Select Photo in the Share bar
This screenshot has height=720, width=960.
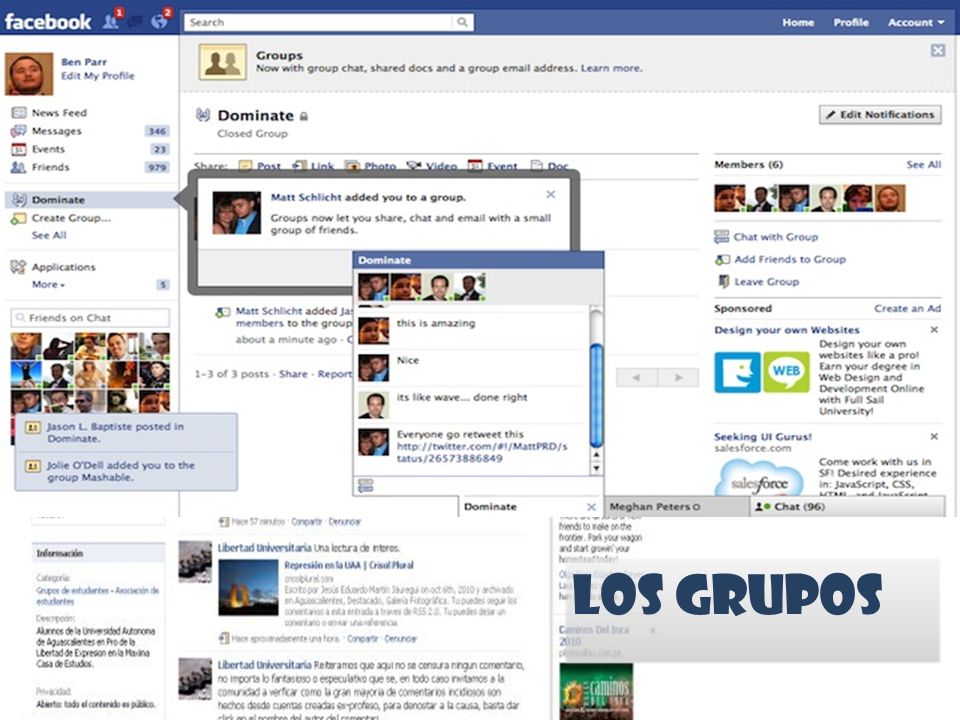click(x=370, y=166)
